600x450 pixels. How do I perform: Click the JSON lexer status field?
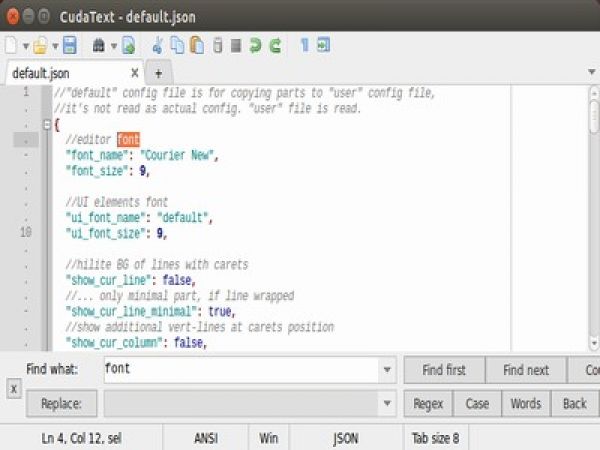pyautogui.click(x=345, y=438)
